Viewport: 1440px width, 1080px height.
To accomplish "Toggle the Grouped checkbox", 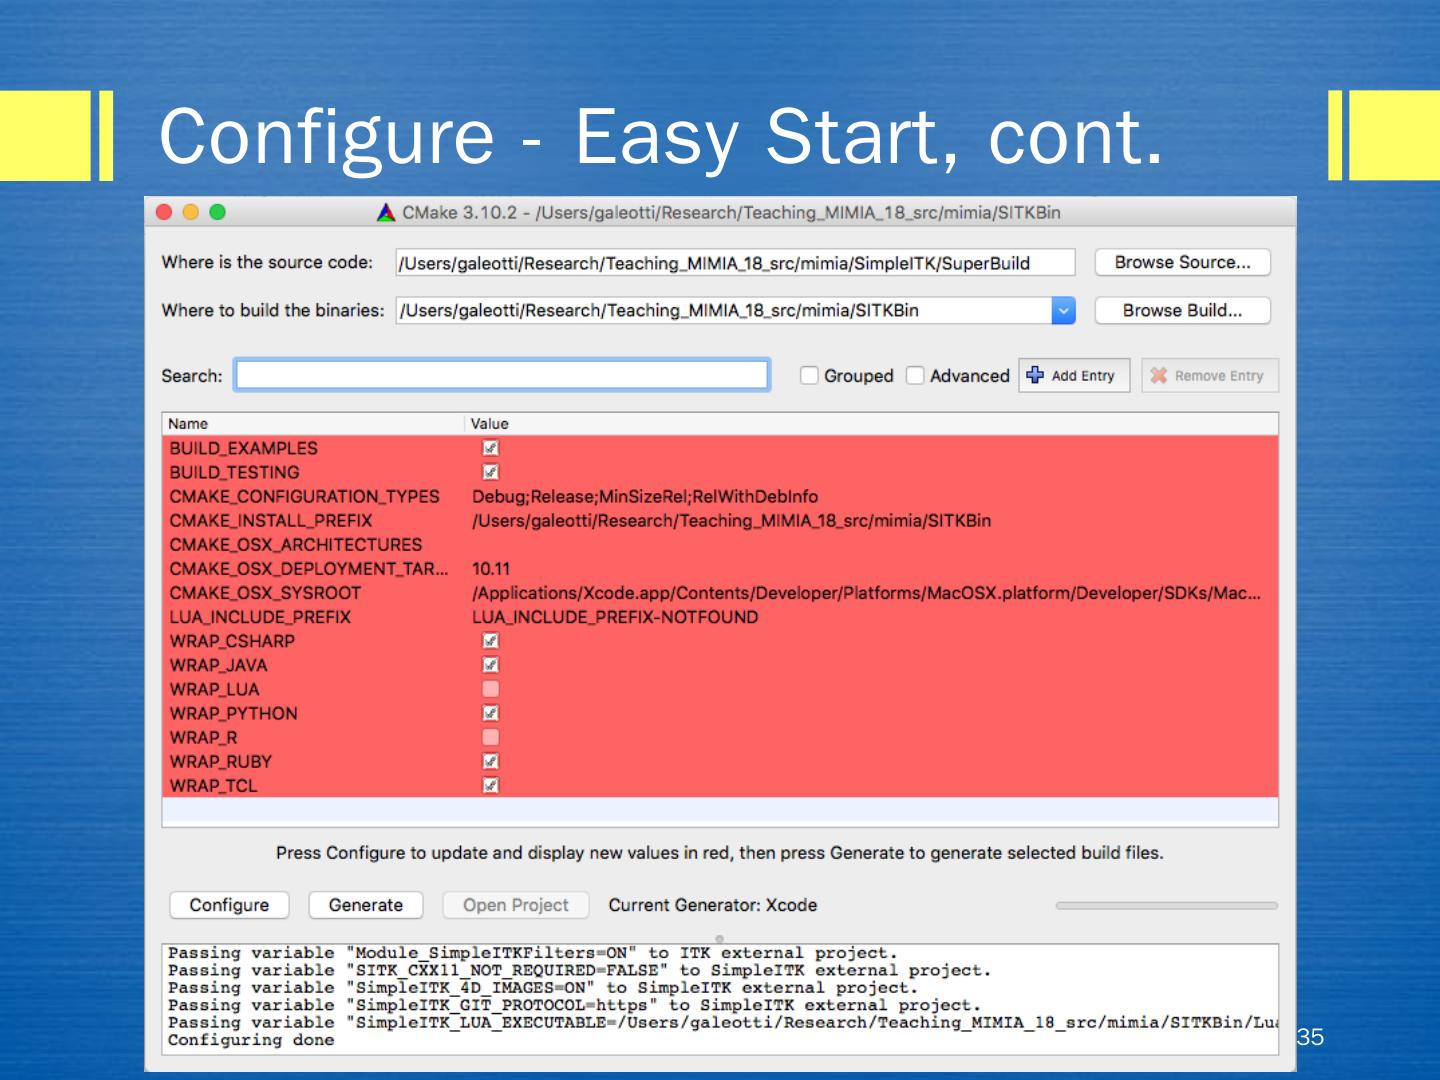I will [809, 375].
